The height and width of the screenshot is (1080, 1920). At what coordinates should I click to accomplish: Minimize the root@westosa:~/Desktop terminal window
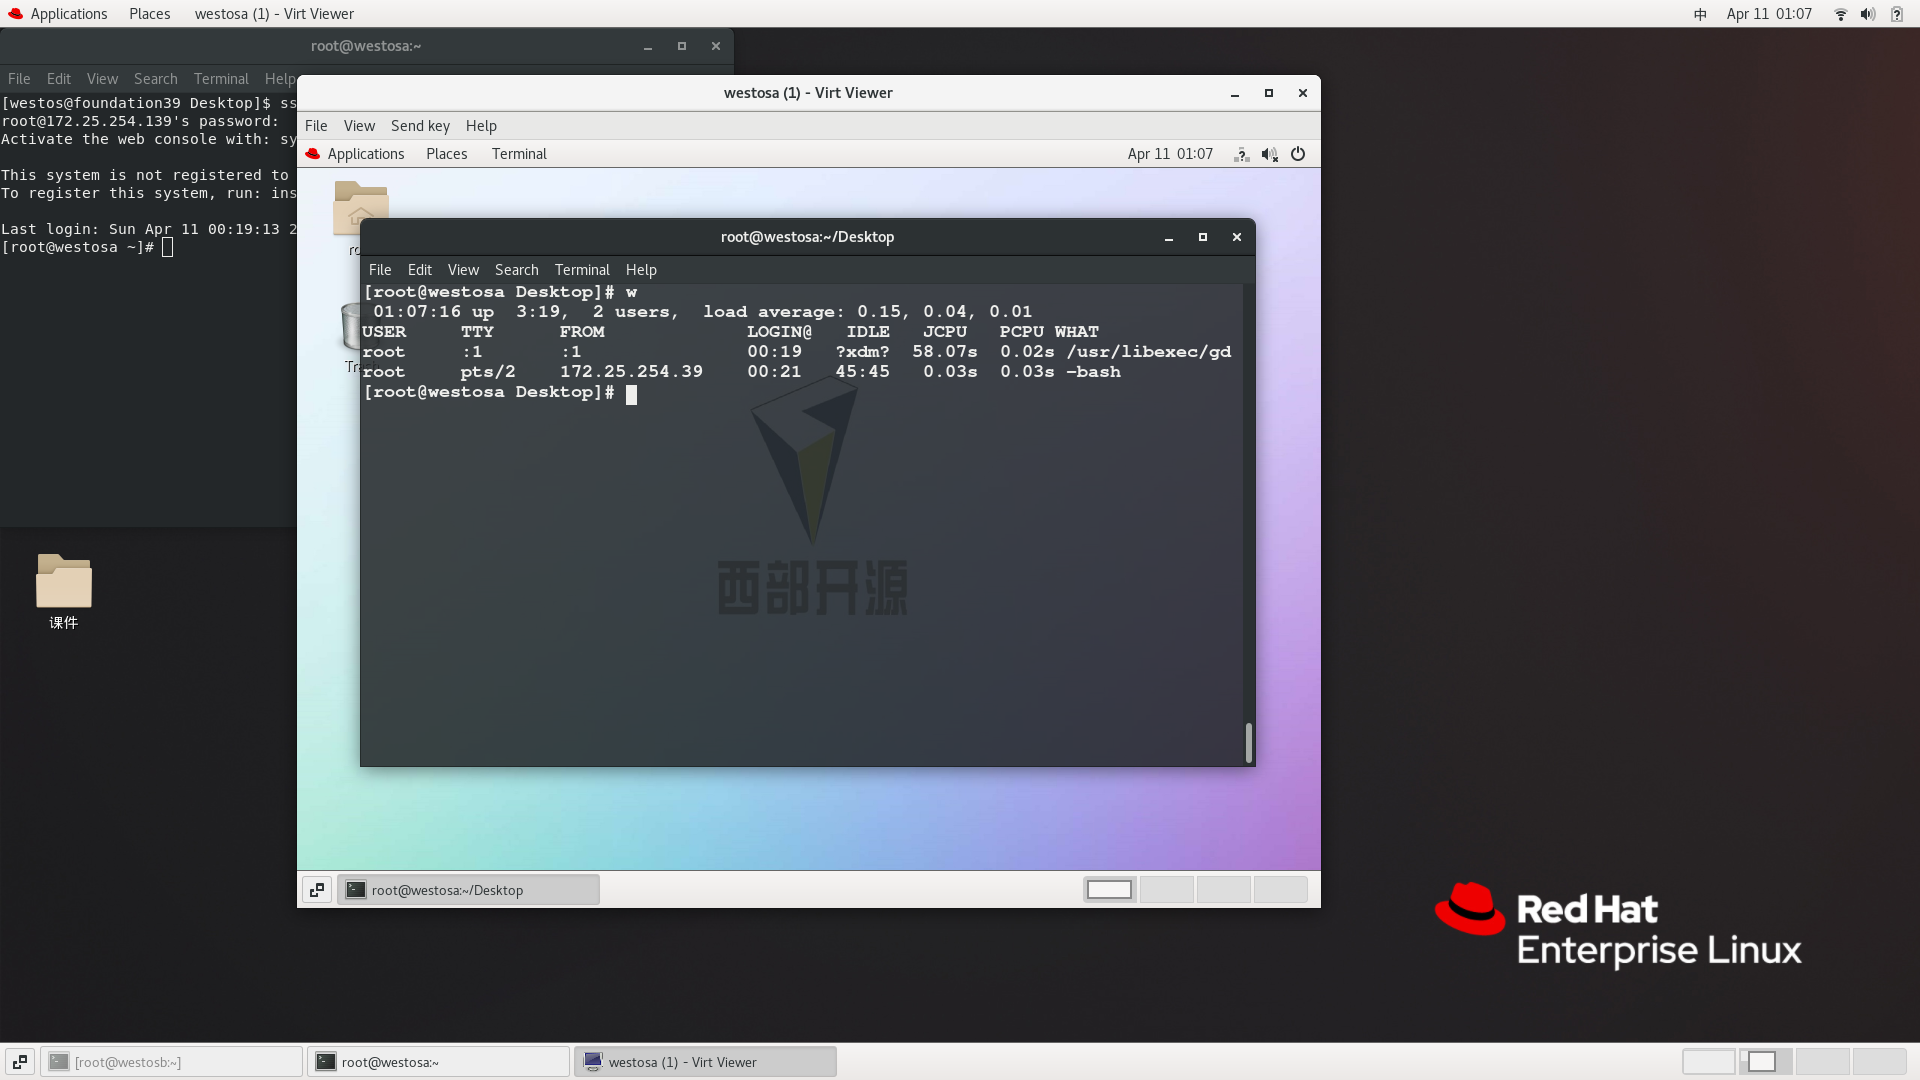(1168, 237)
